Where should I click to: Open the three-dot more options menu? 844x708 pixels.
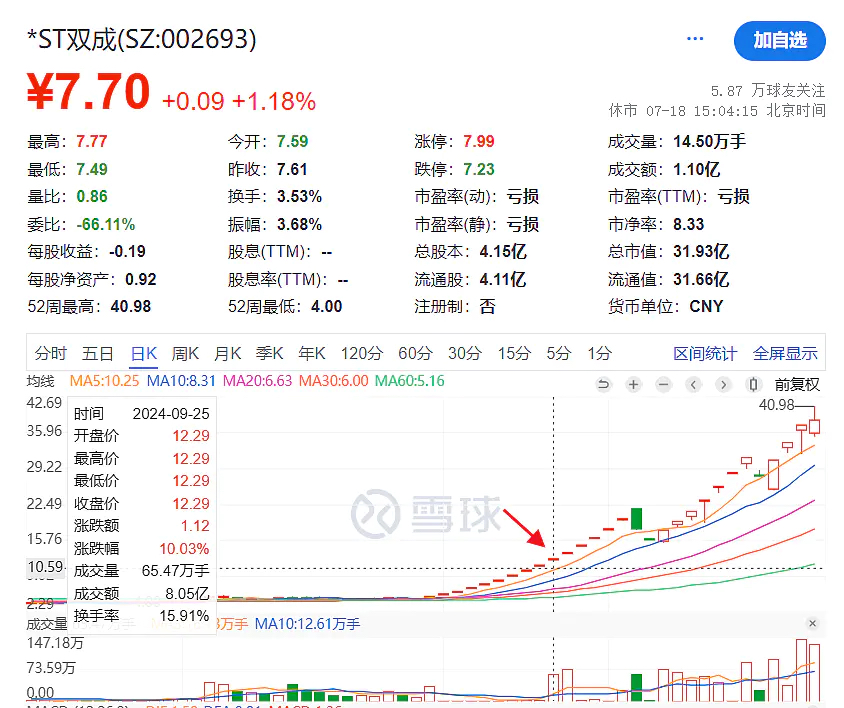(x=695, y=39)
